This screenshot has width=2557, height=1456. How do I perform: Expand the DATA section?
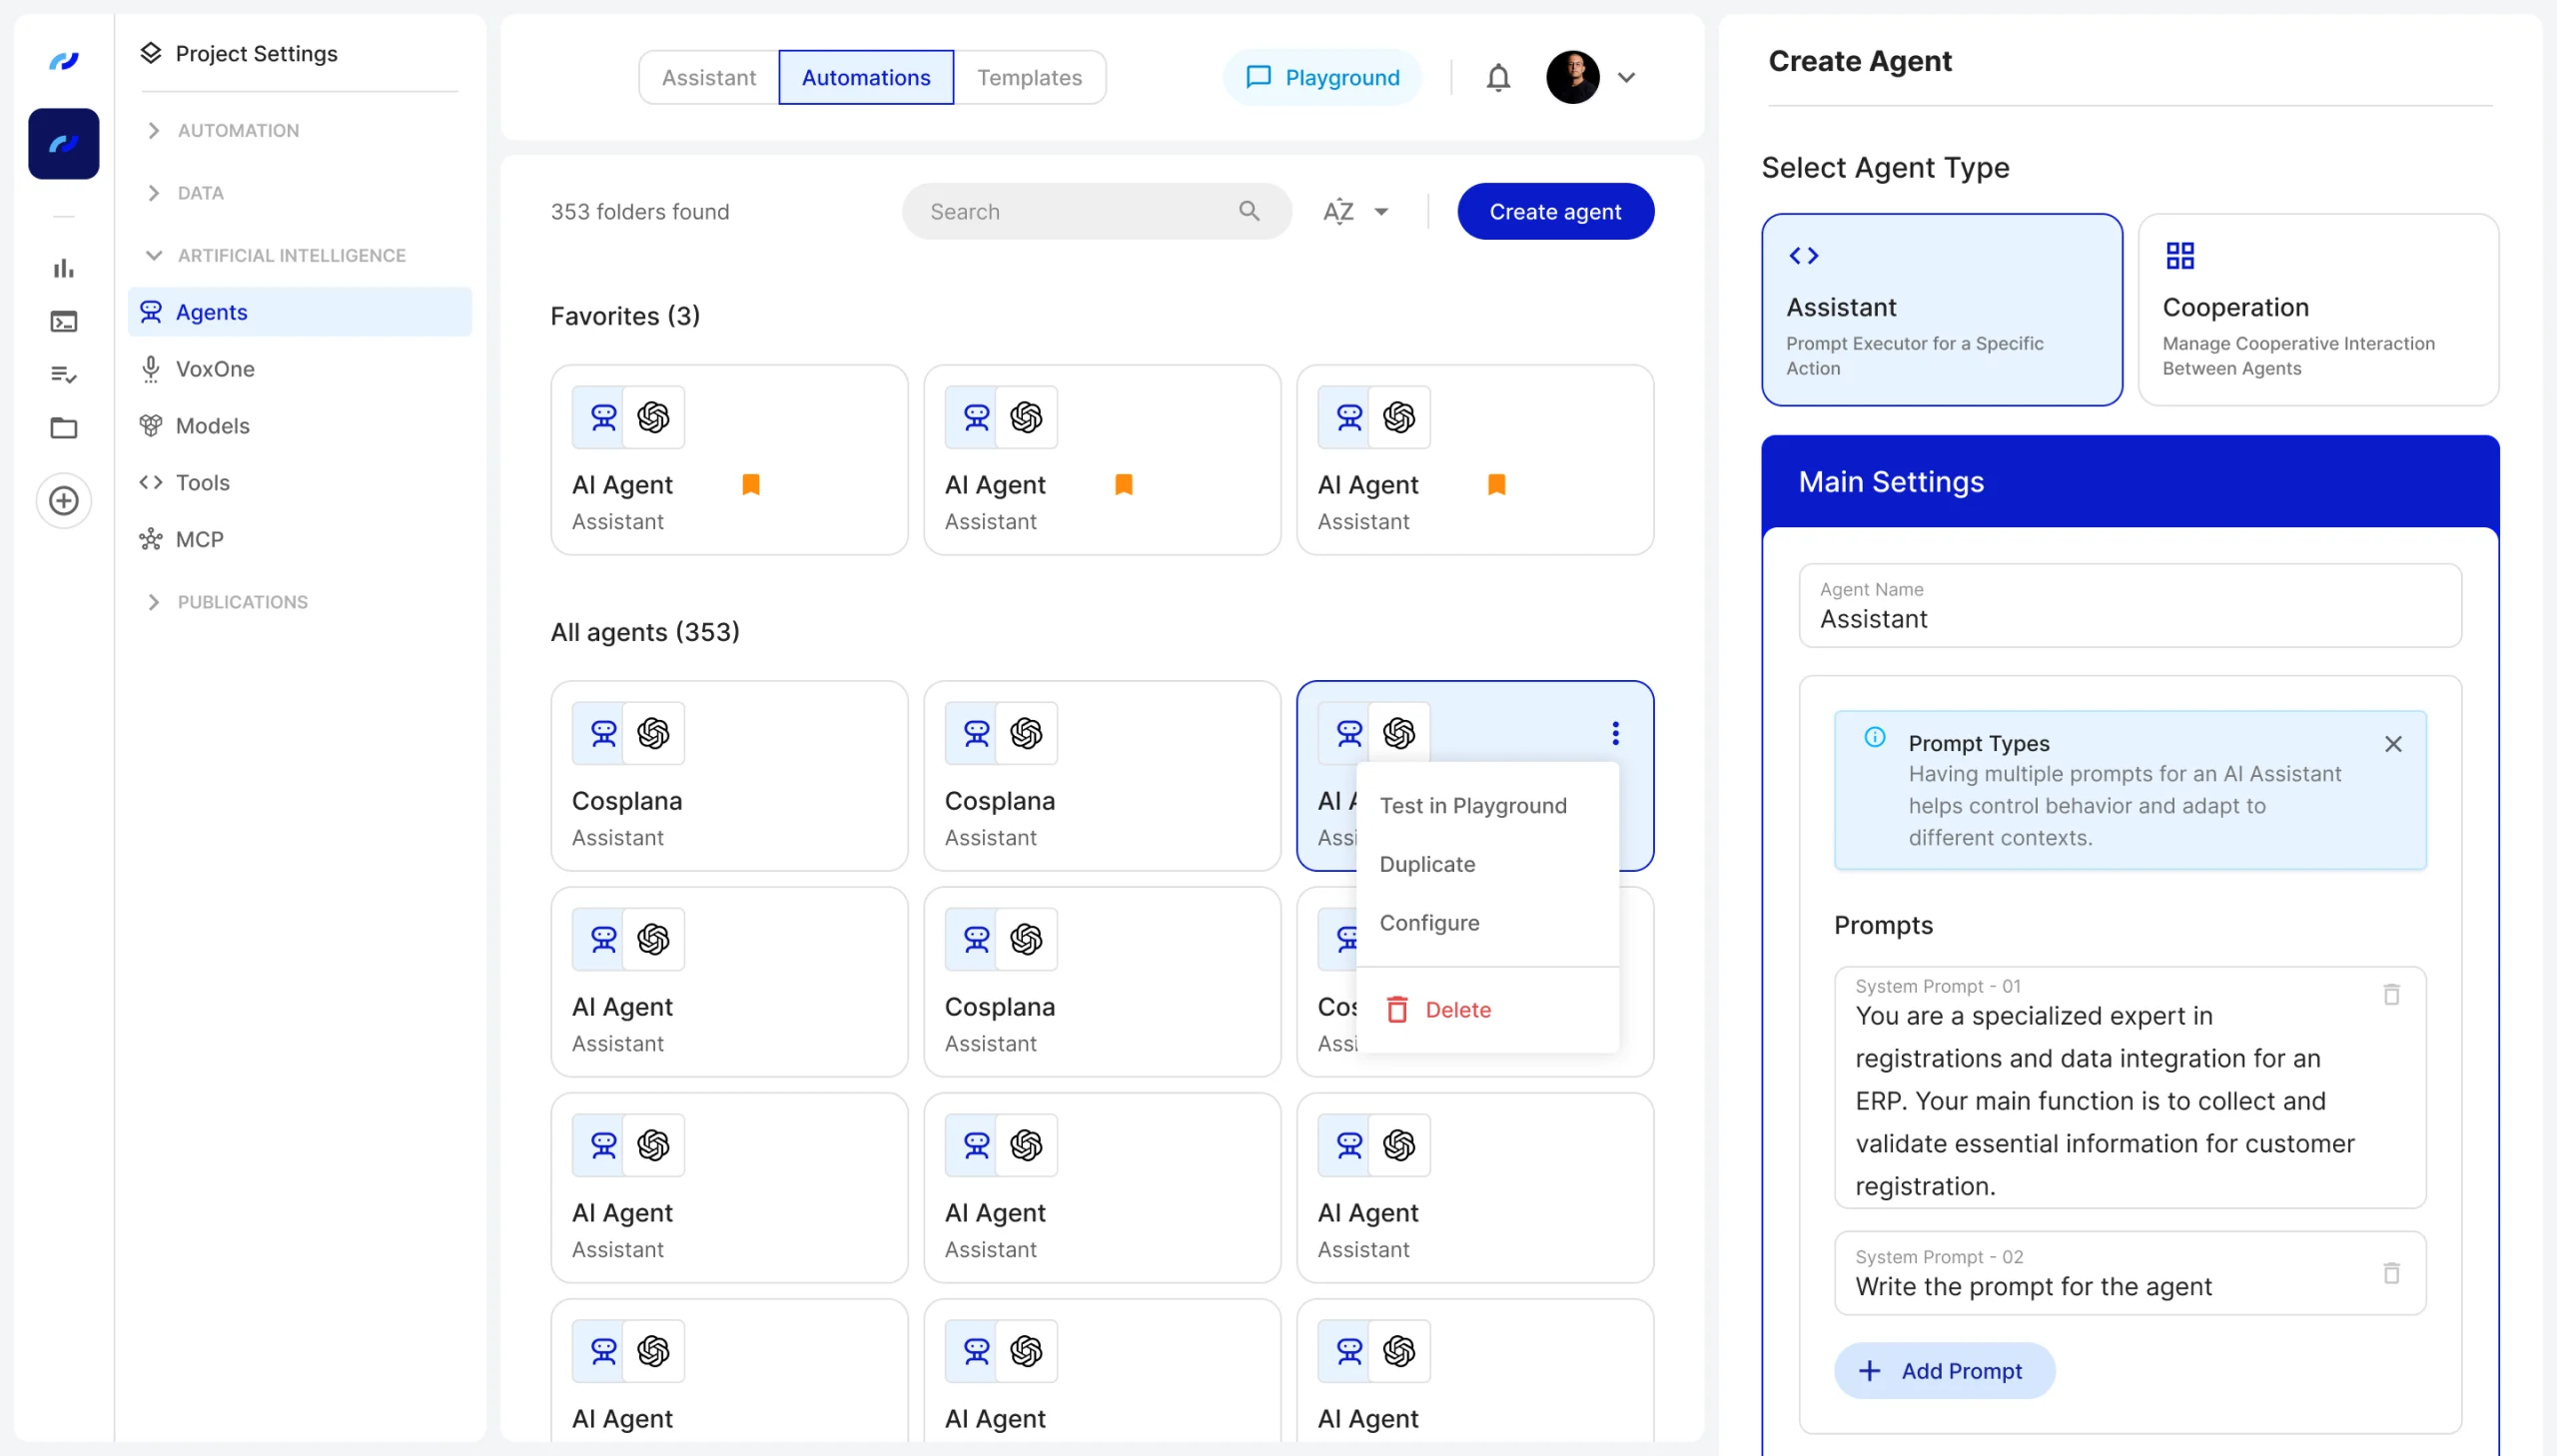[x=185, y=193]
